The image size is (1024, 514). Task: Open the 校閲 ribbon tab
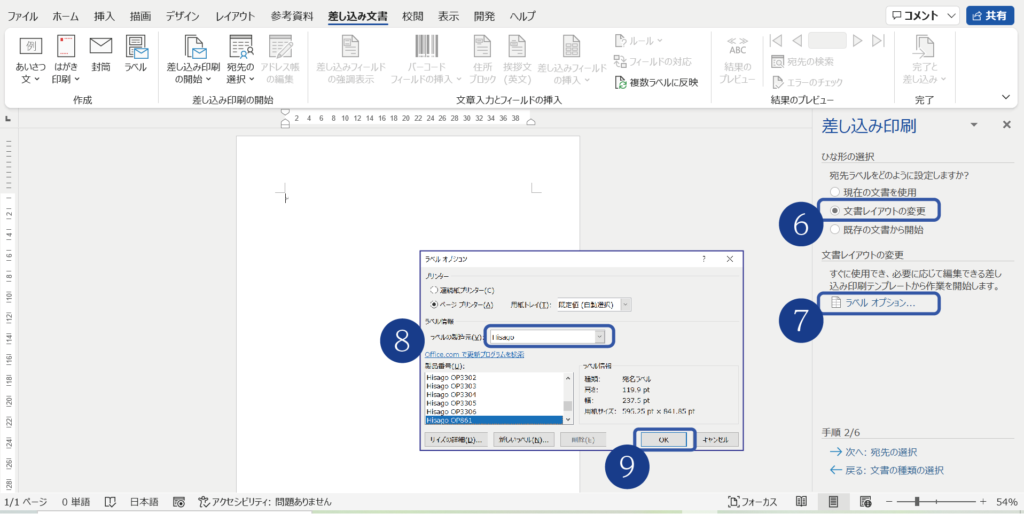pos(412,17)
